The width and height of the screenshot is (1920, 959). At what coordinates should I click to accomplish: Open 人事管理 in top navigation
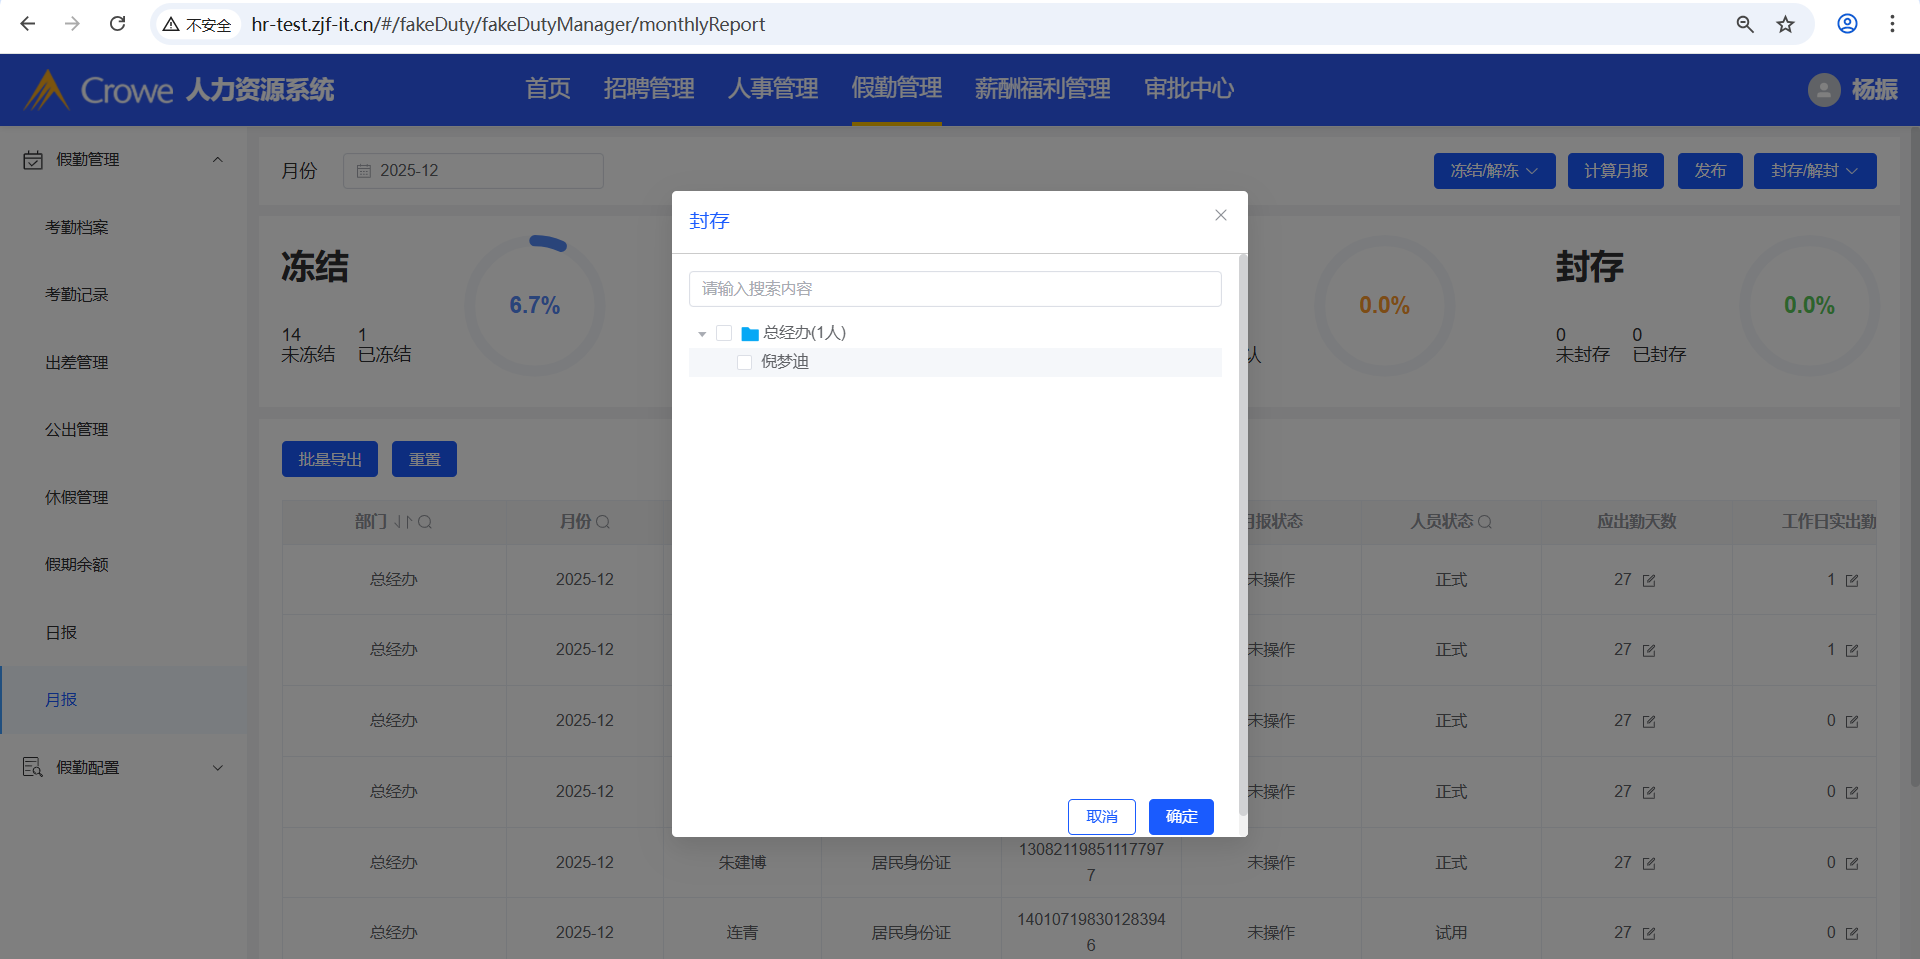coord(773,89)
